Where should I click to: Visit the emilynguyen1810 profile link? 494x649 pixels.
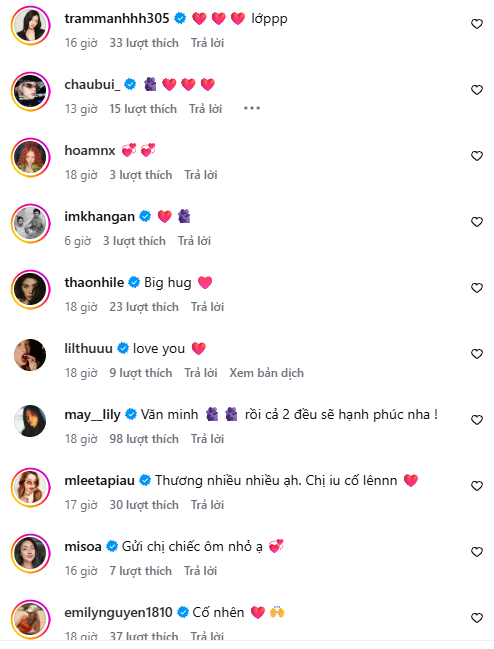pos(118,612)
